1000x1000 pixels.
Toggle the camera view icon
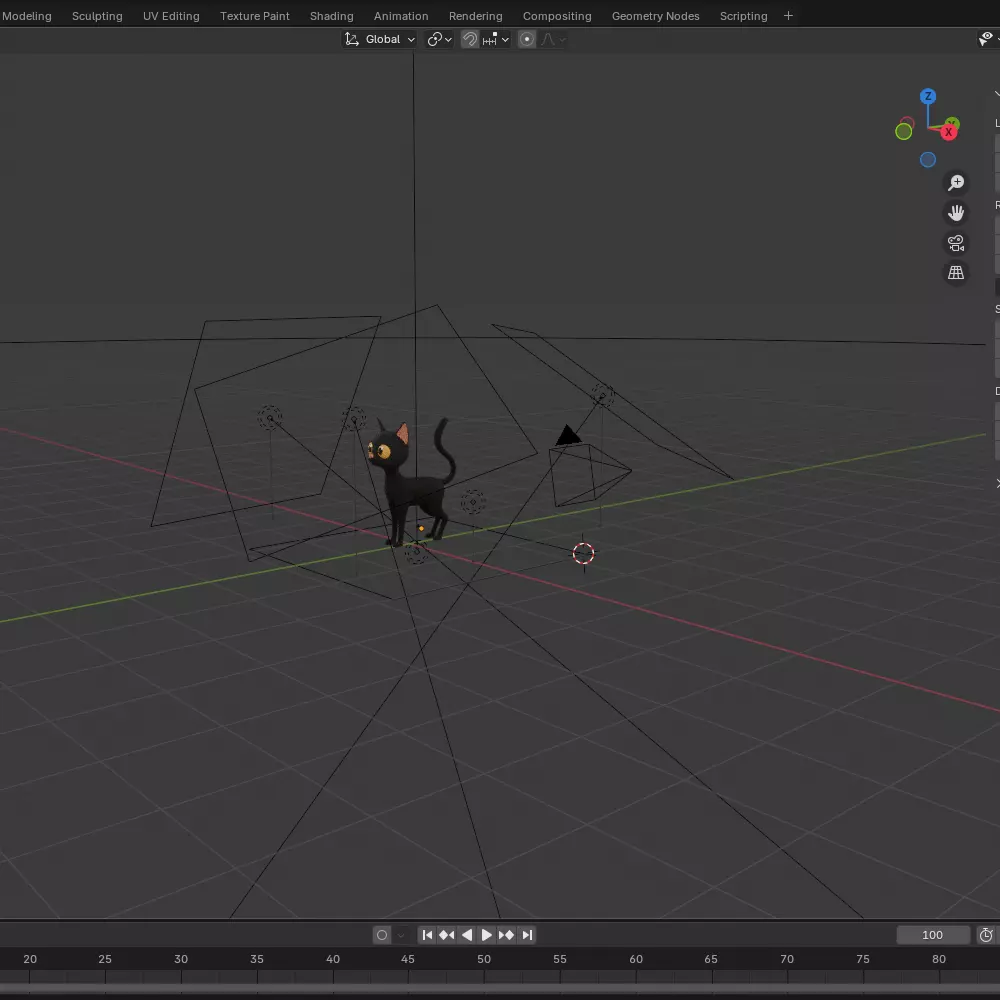point(955,243)
